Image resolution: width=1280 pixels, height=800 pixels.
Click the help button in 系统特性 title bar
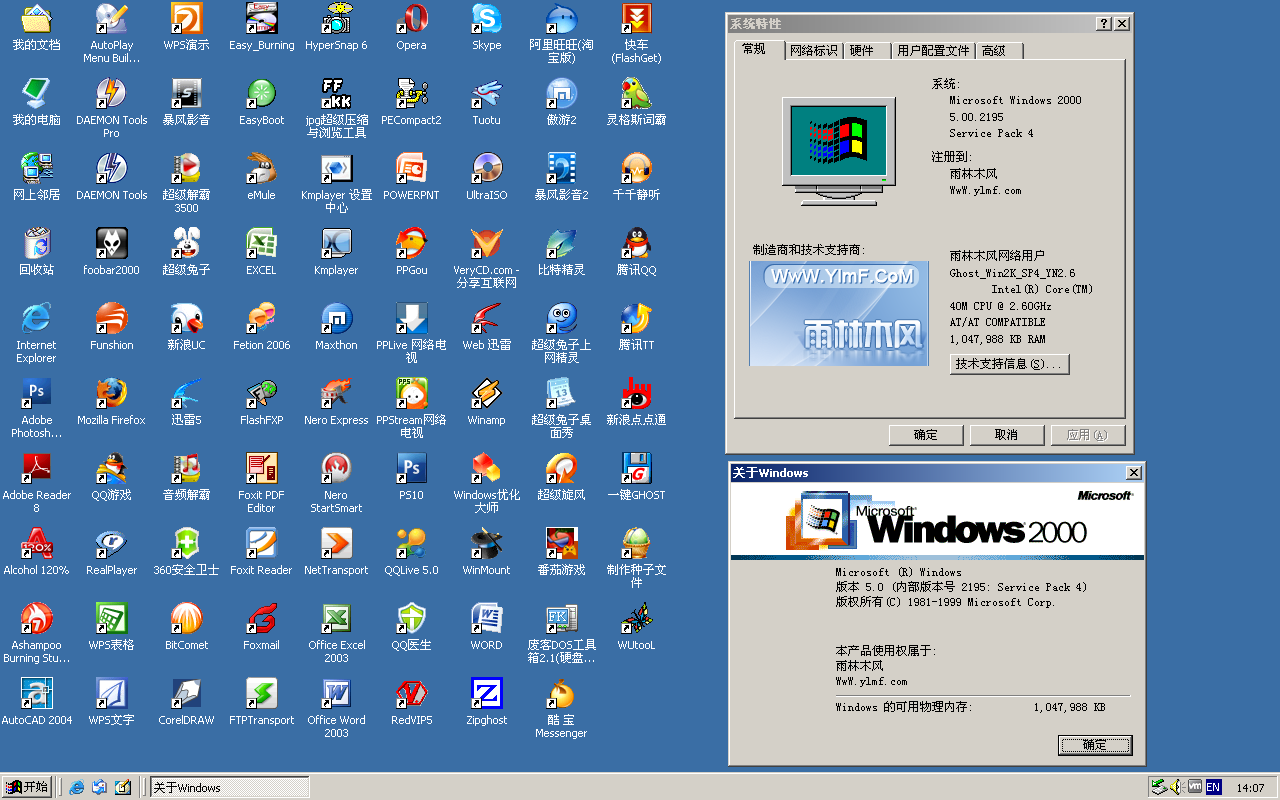pyautogui.click(x=1104, y=23)
